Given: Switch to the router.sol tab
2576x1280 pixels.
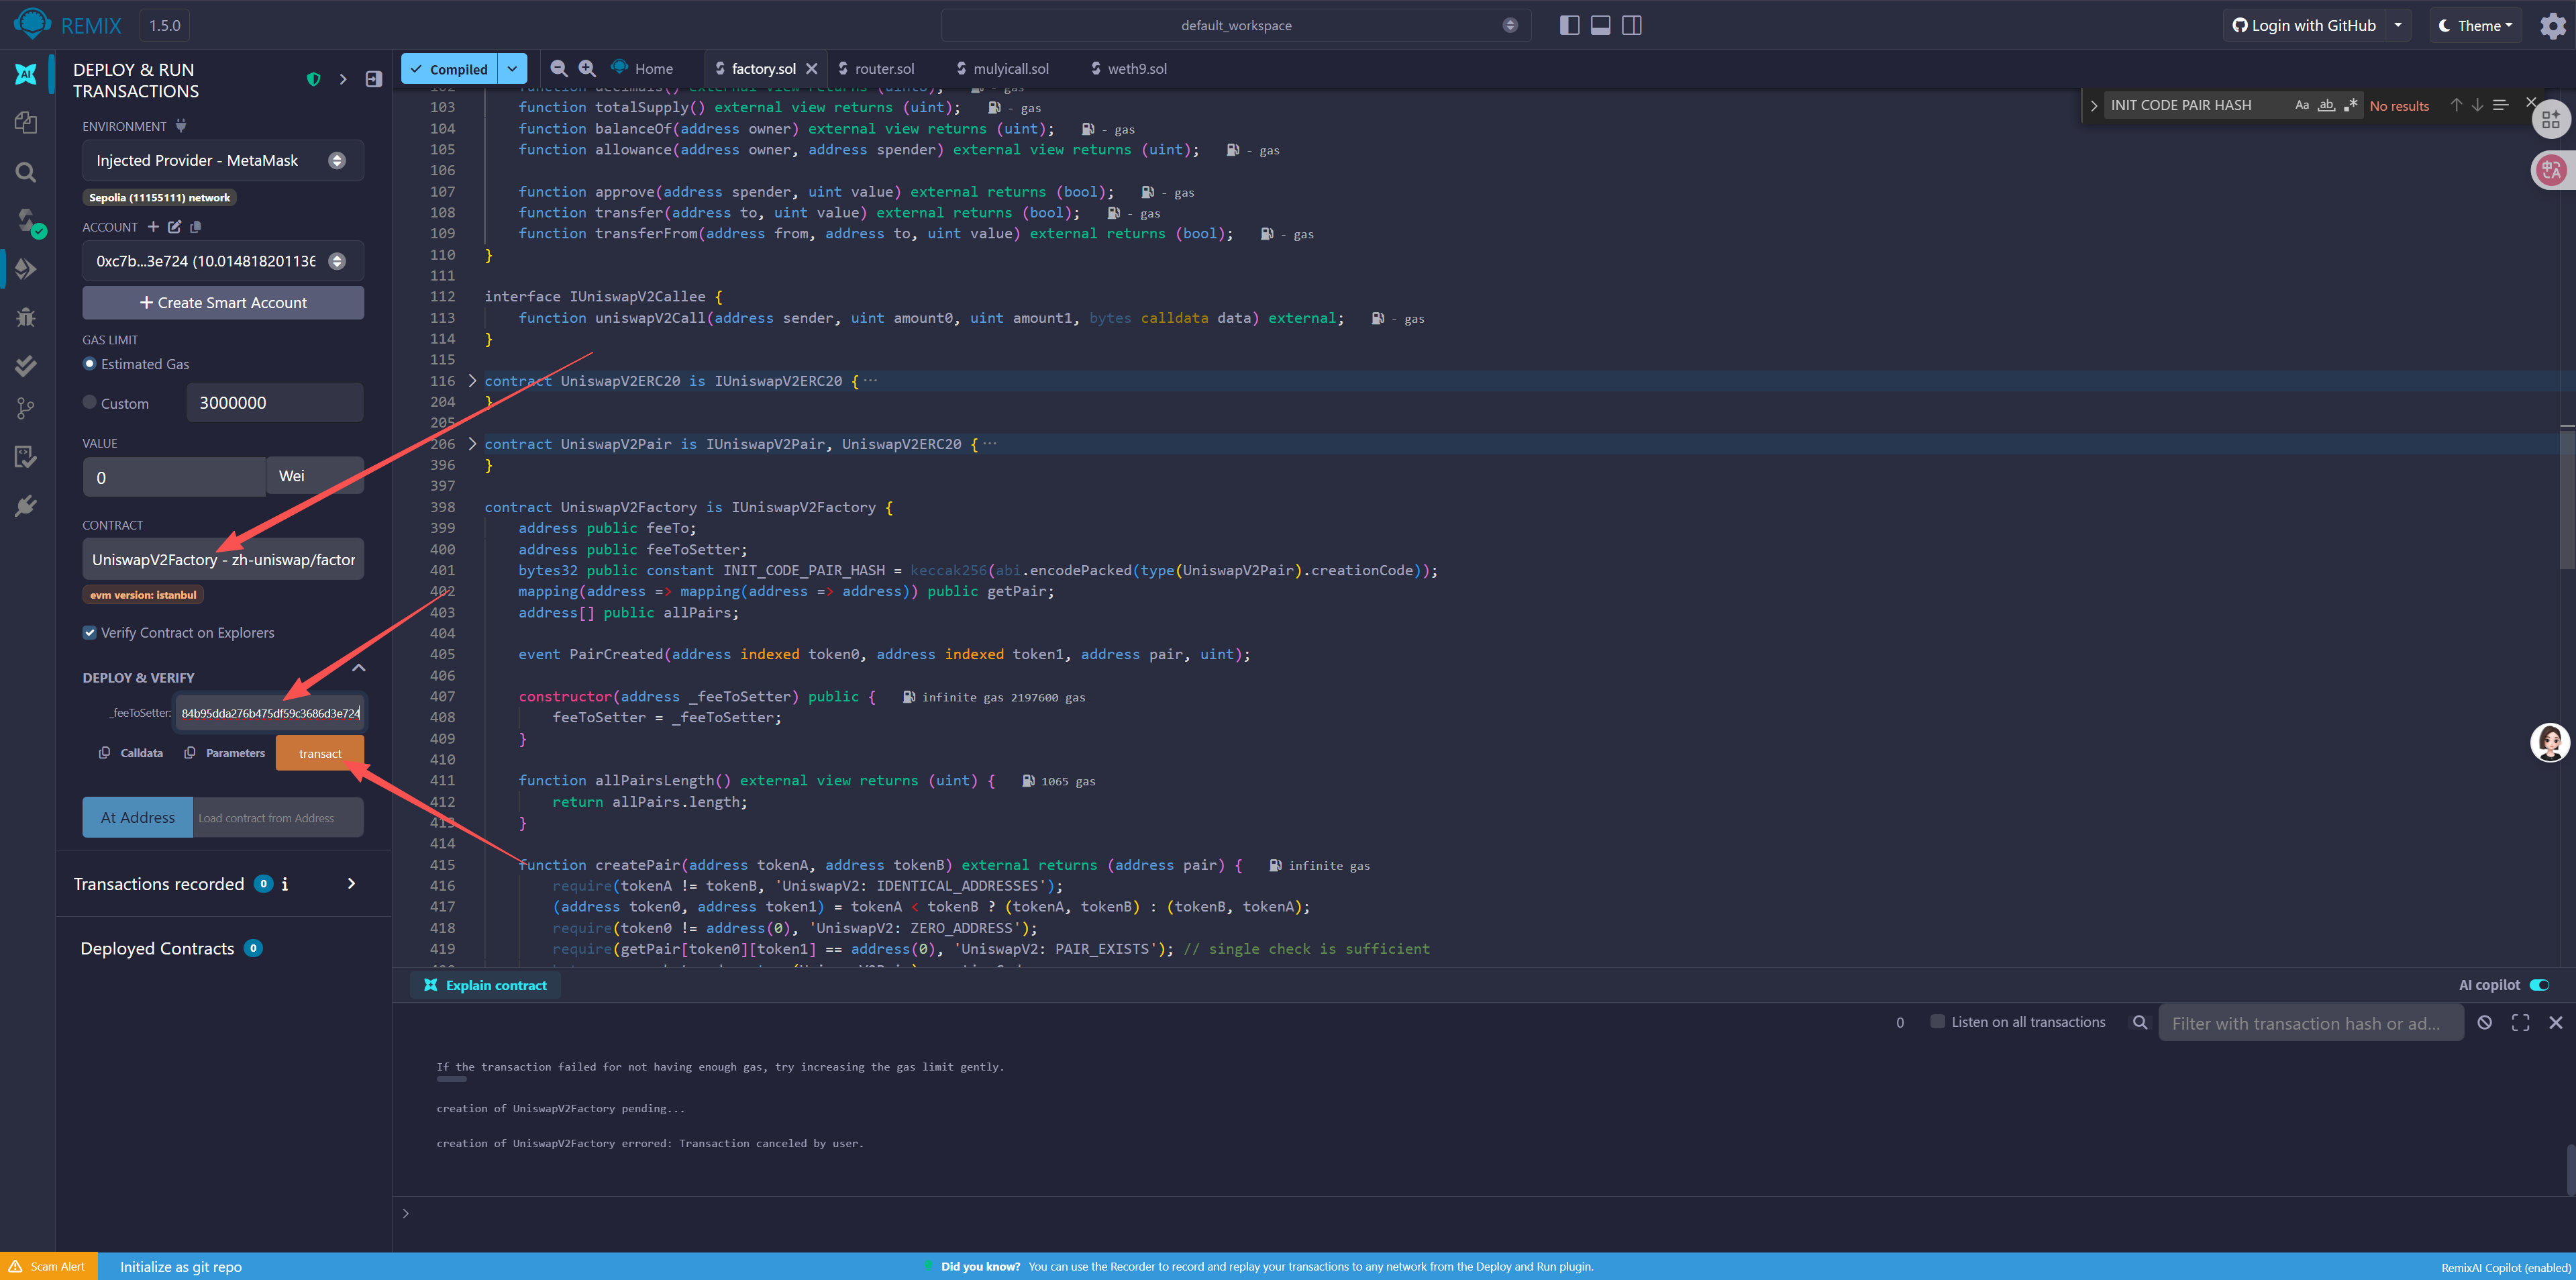Looking at the screenshot, I should pos(883,68).
